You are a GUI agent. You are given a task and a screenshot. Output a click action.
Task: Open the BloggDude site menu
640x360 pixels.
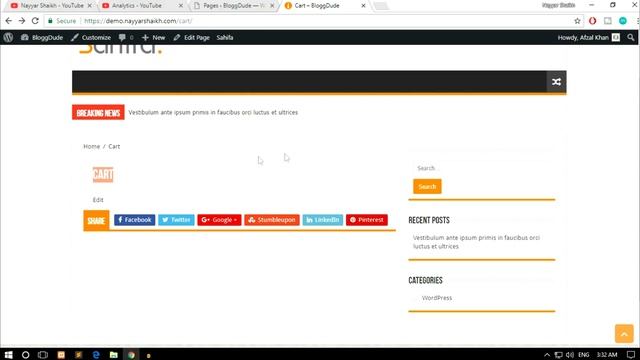coord(42,38)
